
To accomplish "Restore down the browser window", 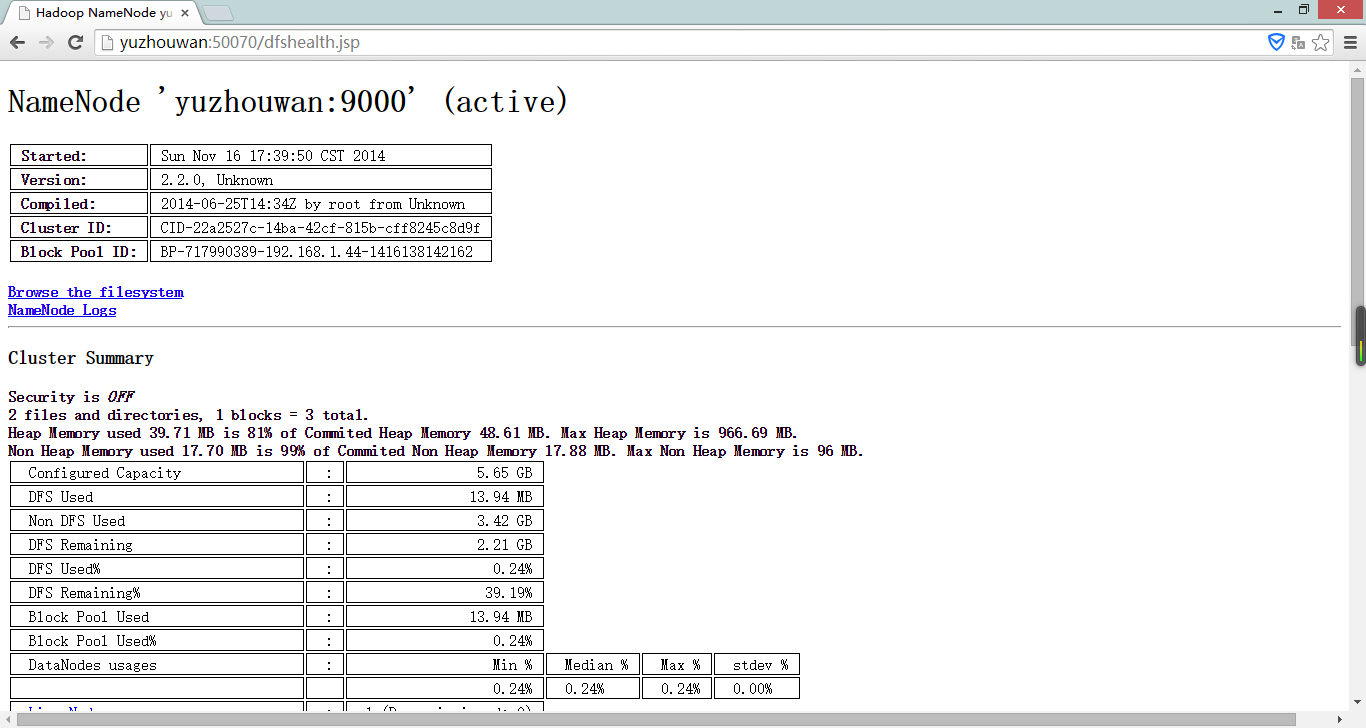I will [x=1303, y=10].
